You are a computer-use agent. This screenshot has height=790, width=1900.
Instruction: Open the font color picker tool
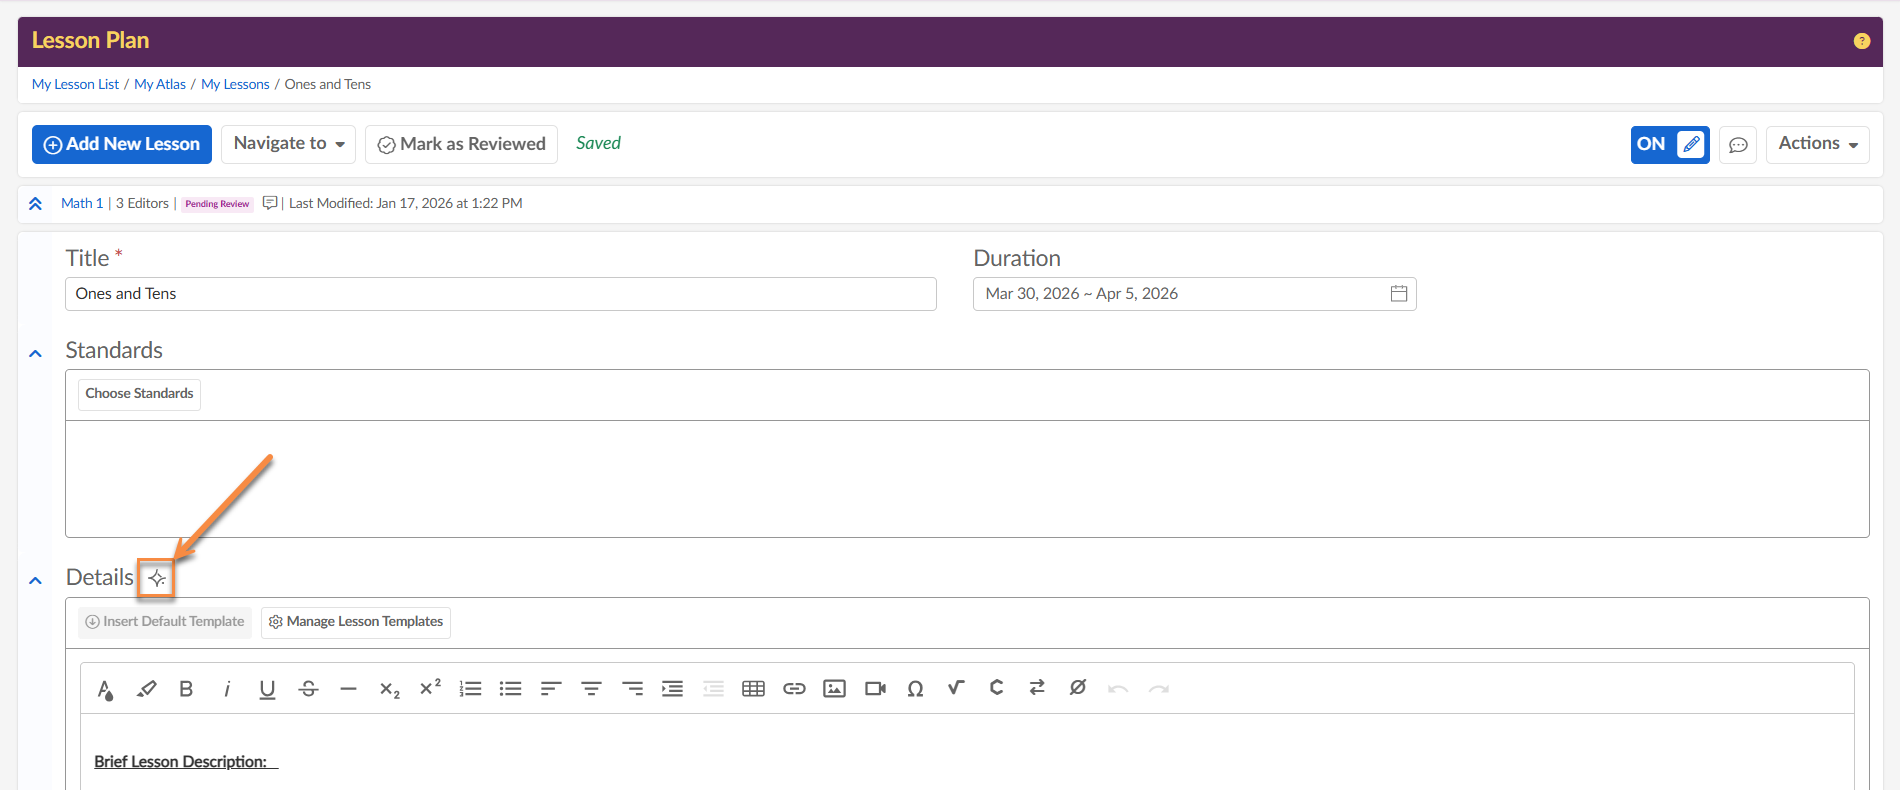coord(105,688)
